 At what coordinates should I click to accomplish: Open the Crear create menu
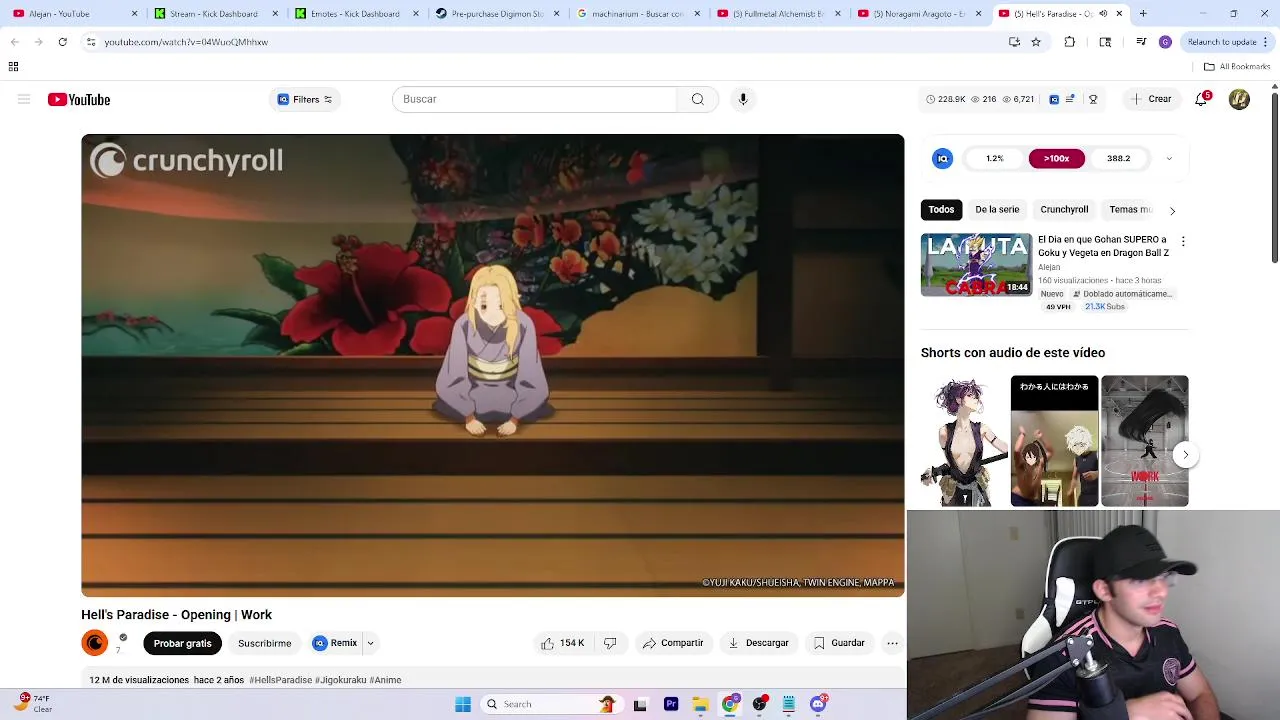click(x=1151, y=99)
